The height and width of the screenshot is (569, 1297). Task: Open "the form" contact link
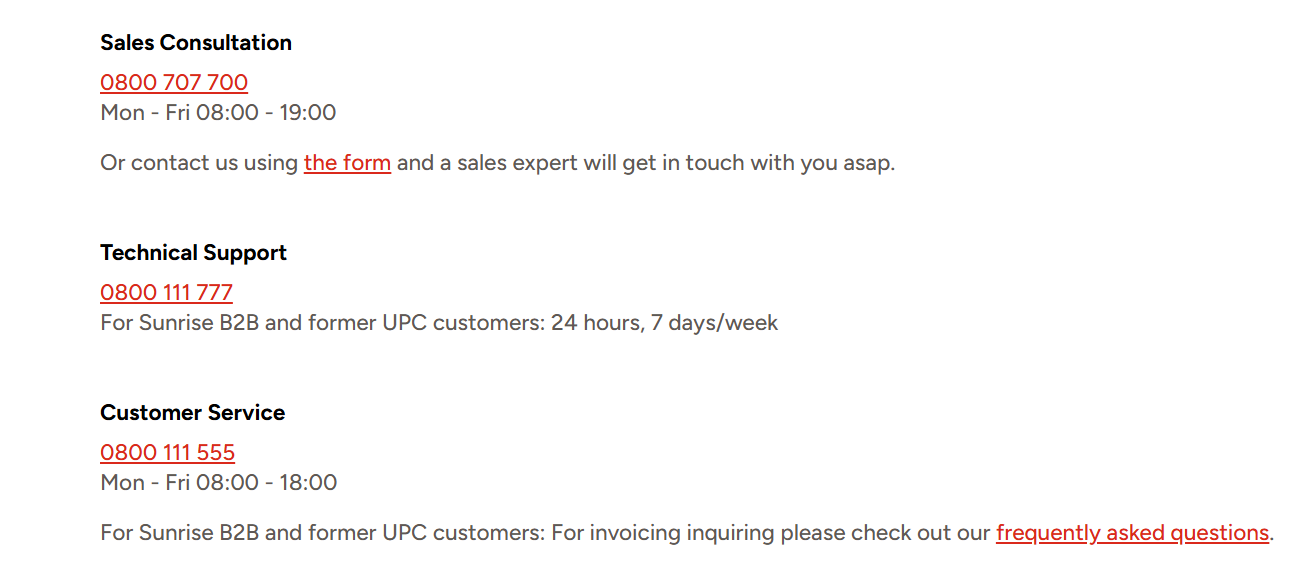click(x=347, y=163)
